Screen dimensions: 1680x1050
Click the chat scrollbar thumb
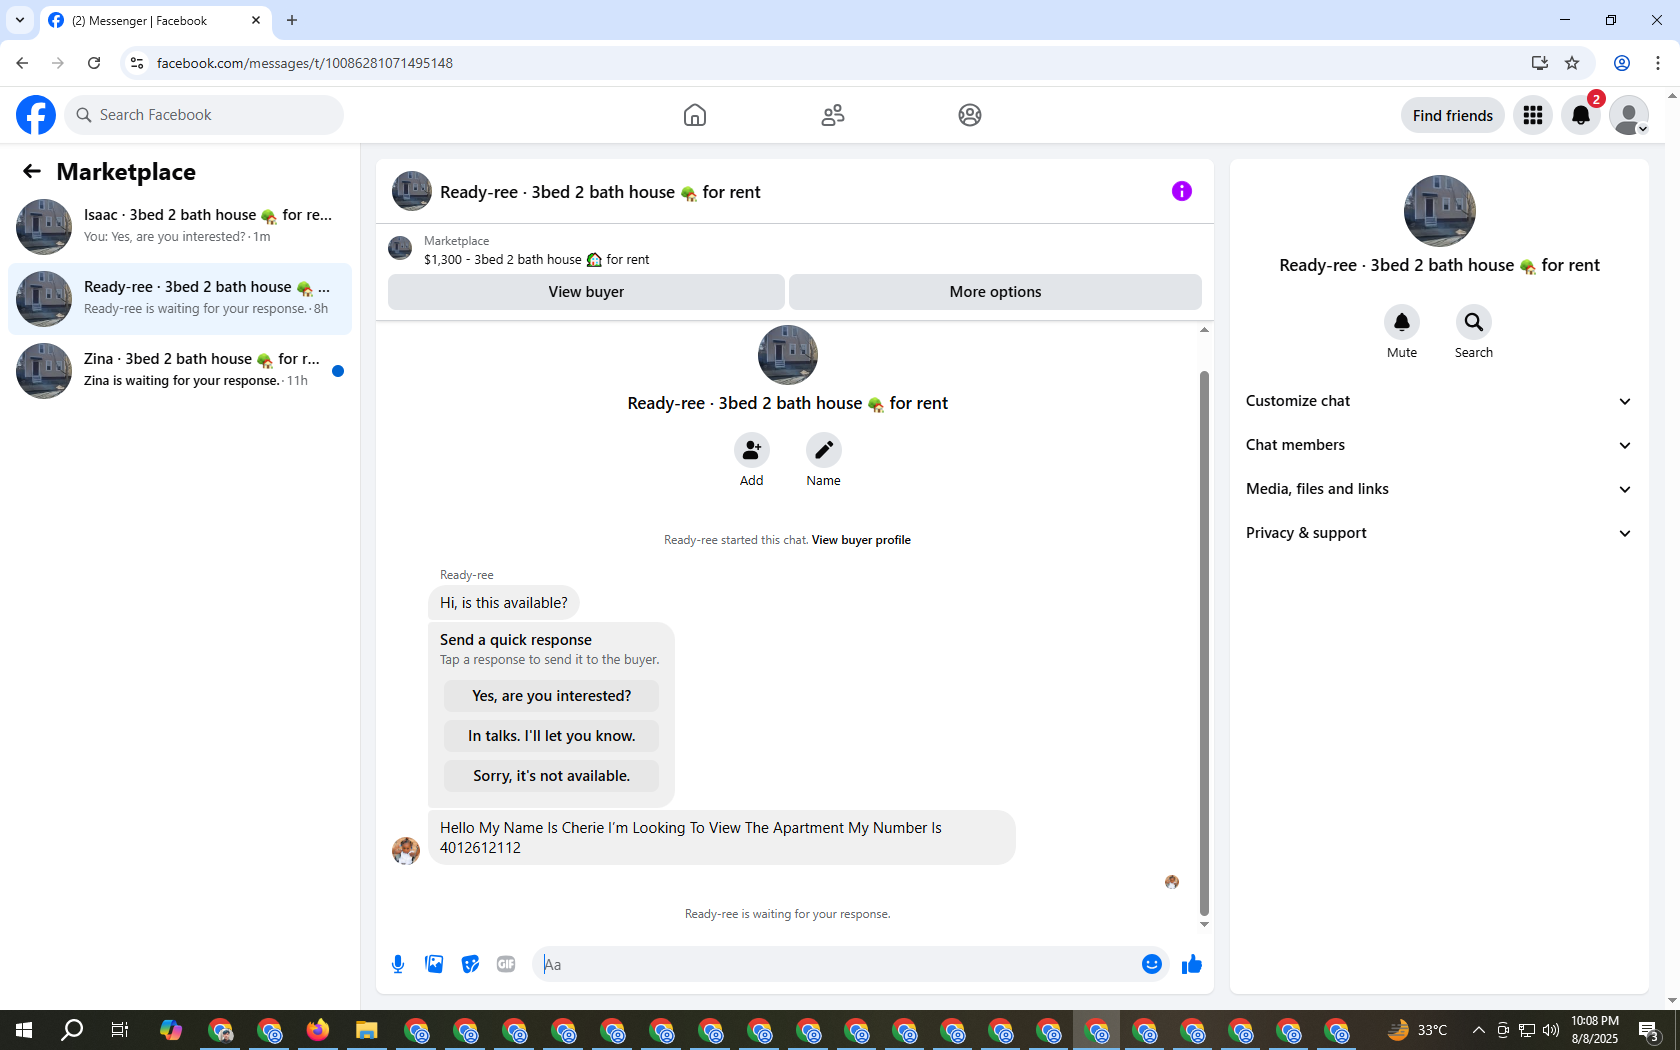(x=1204, y=643)
